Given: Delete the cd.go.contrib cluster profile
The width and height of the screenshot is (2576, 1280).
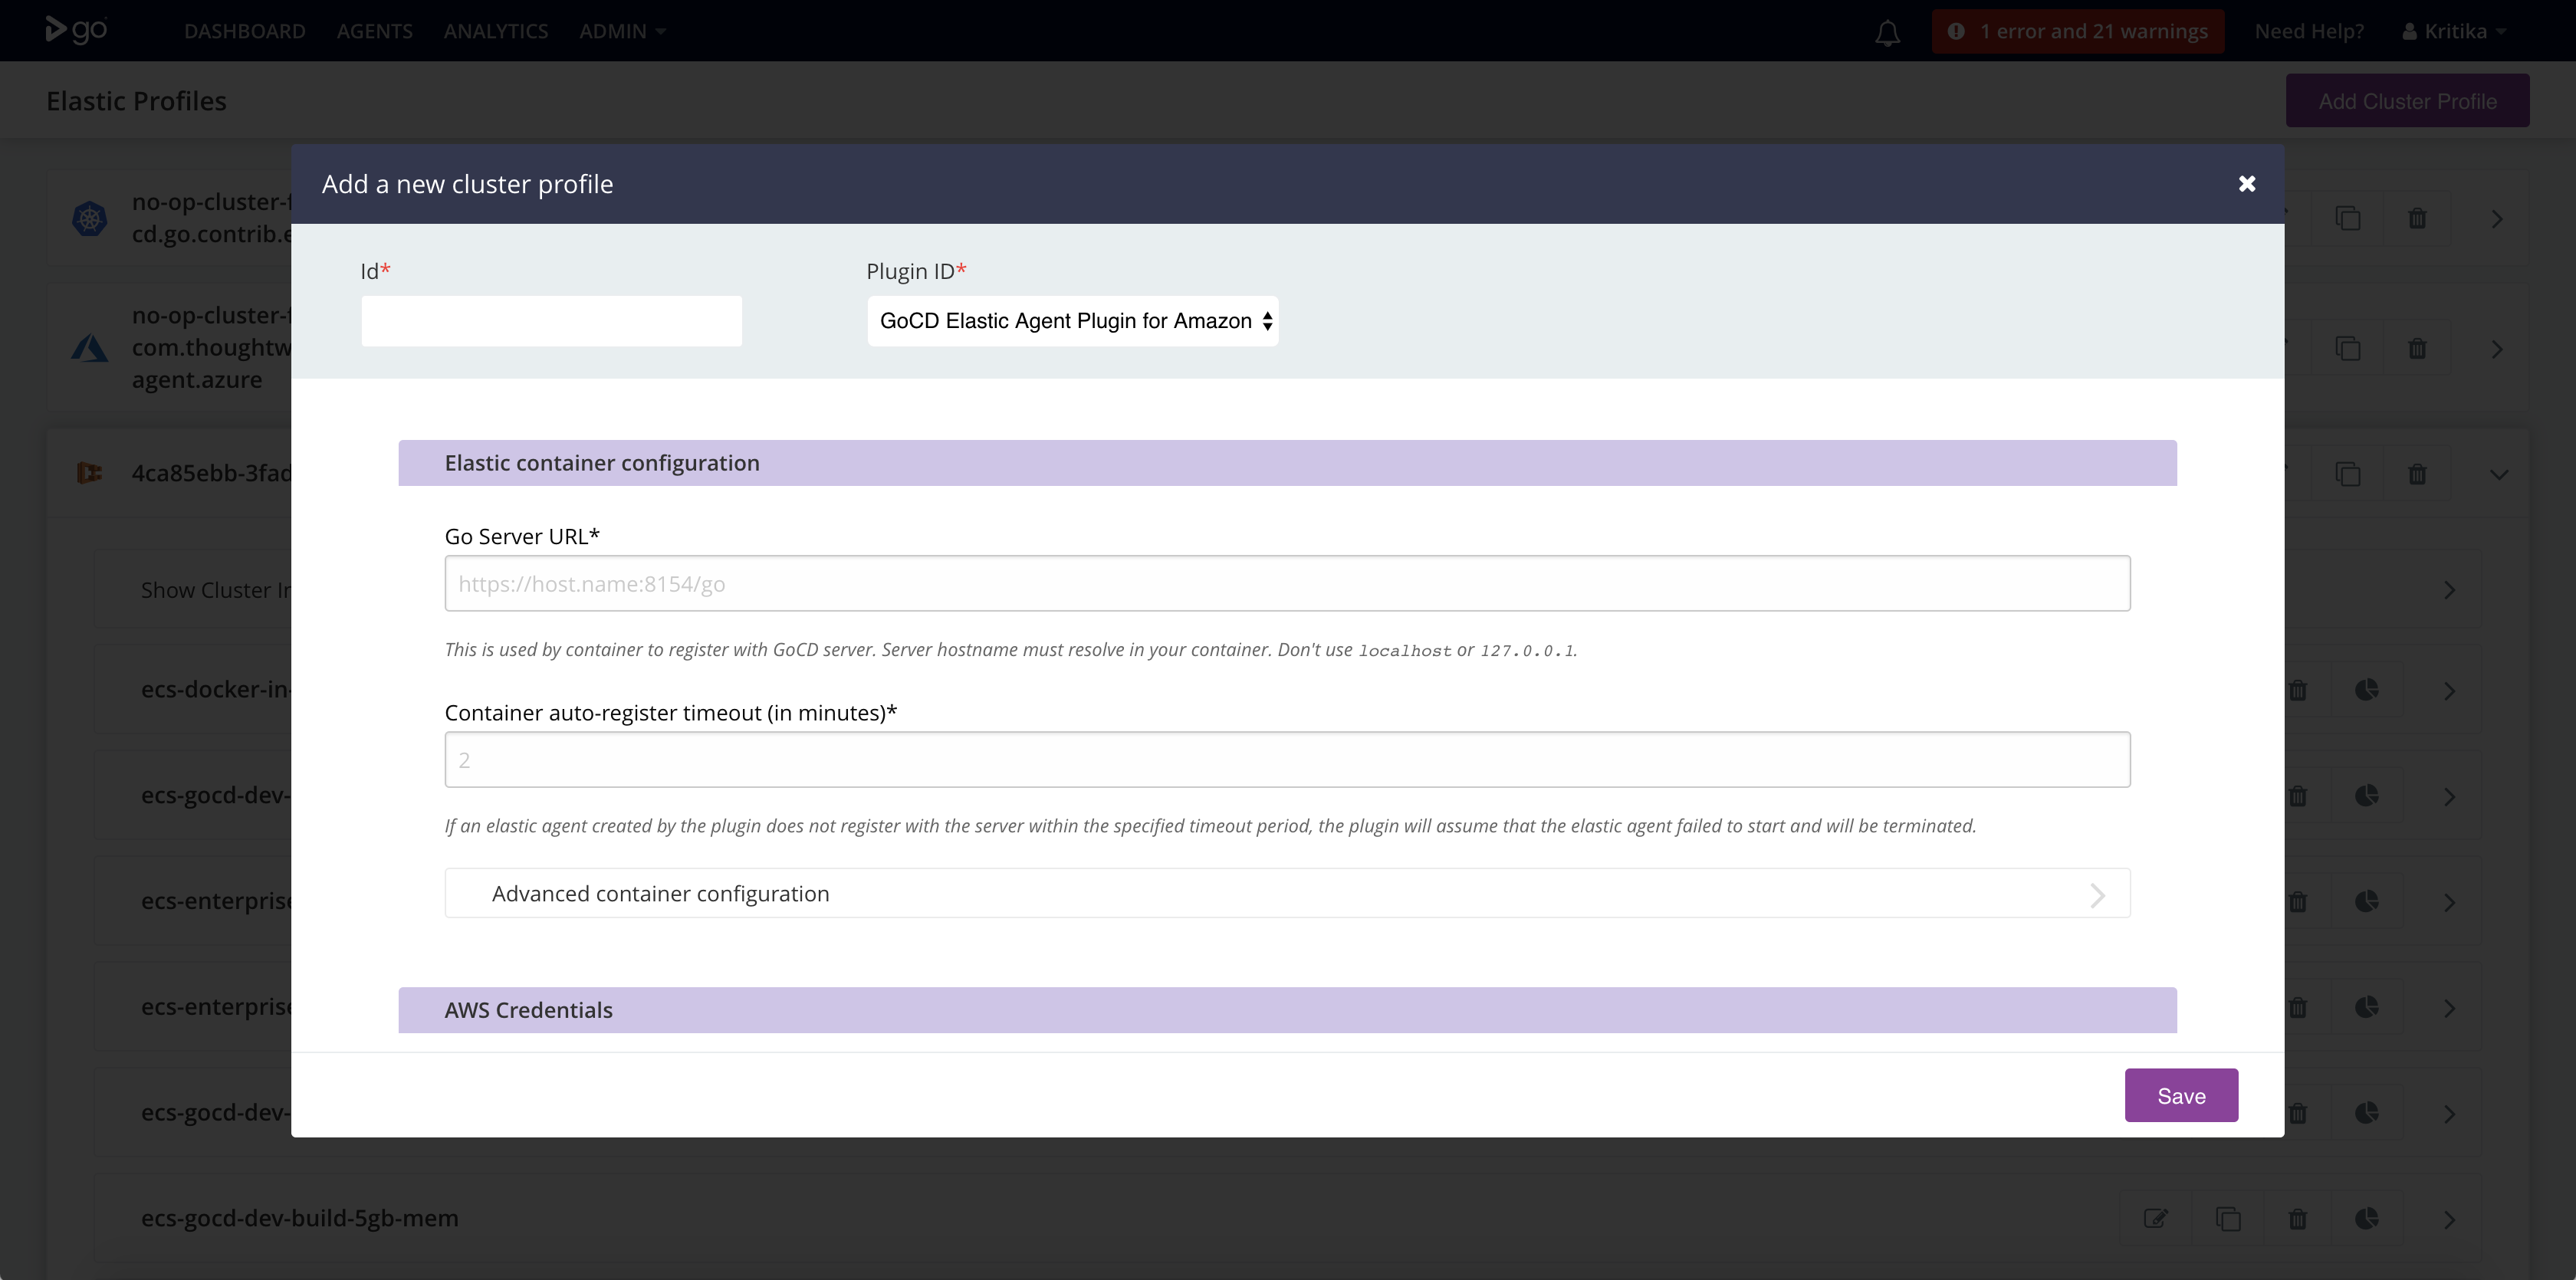Looking at the screenshot, I should (2417, 218).
